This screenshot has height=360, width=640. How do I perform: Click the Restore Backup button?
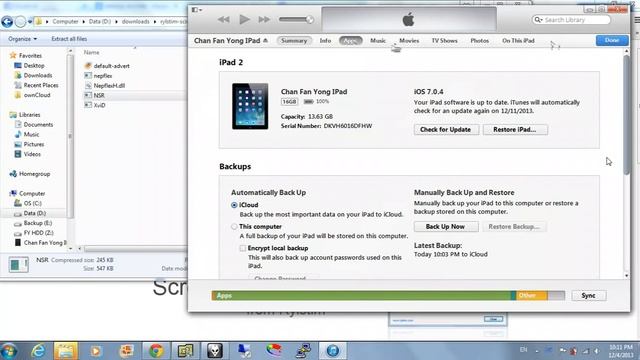point(514,227)
